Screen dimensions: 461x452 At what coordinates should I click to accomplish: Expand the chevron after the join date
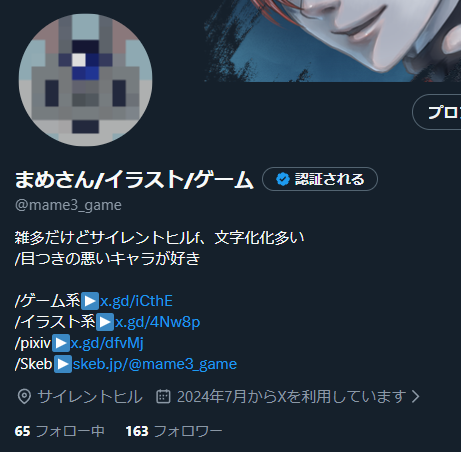coord(416,397)
